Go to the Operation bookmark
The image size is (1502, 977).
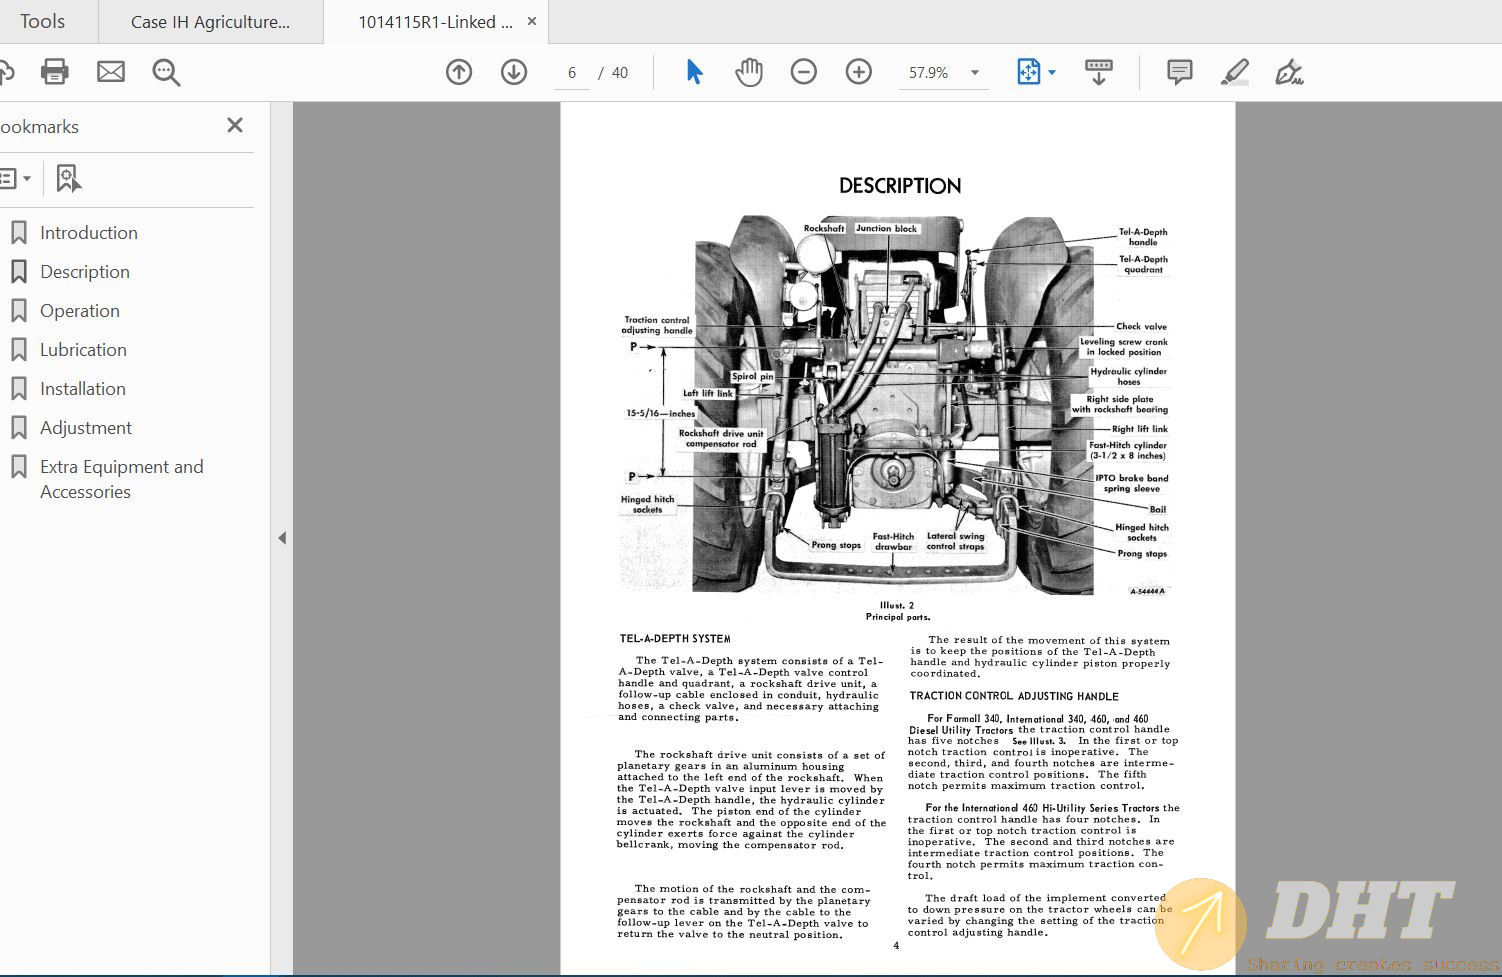click(80, 310)
